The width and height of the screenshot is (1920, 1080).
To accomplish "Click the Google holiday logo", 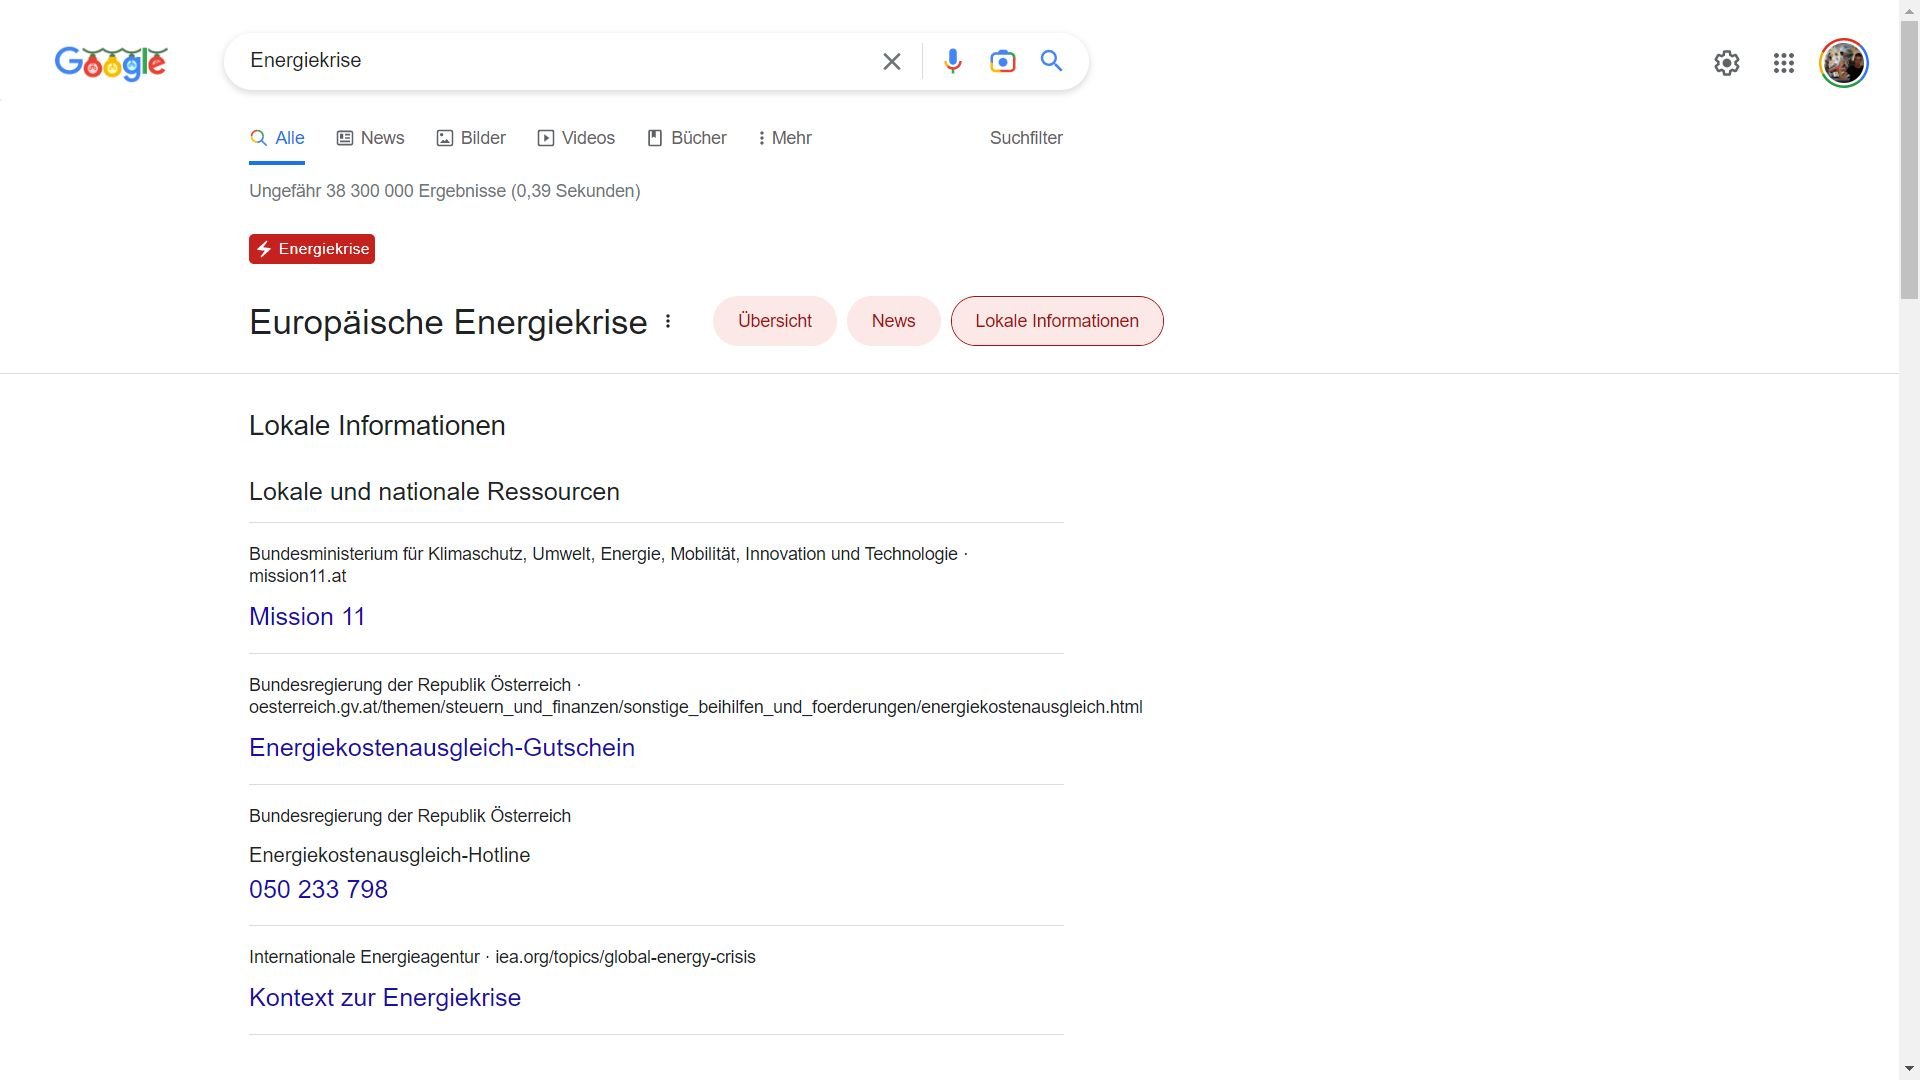I will coord(111,63).
